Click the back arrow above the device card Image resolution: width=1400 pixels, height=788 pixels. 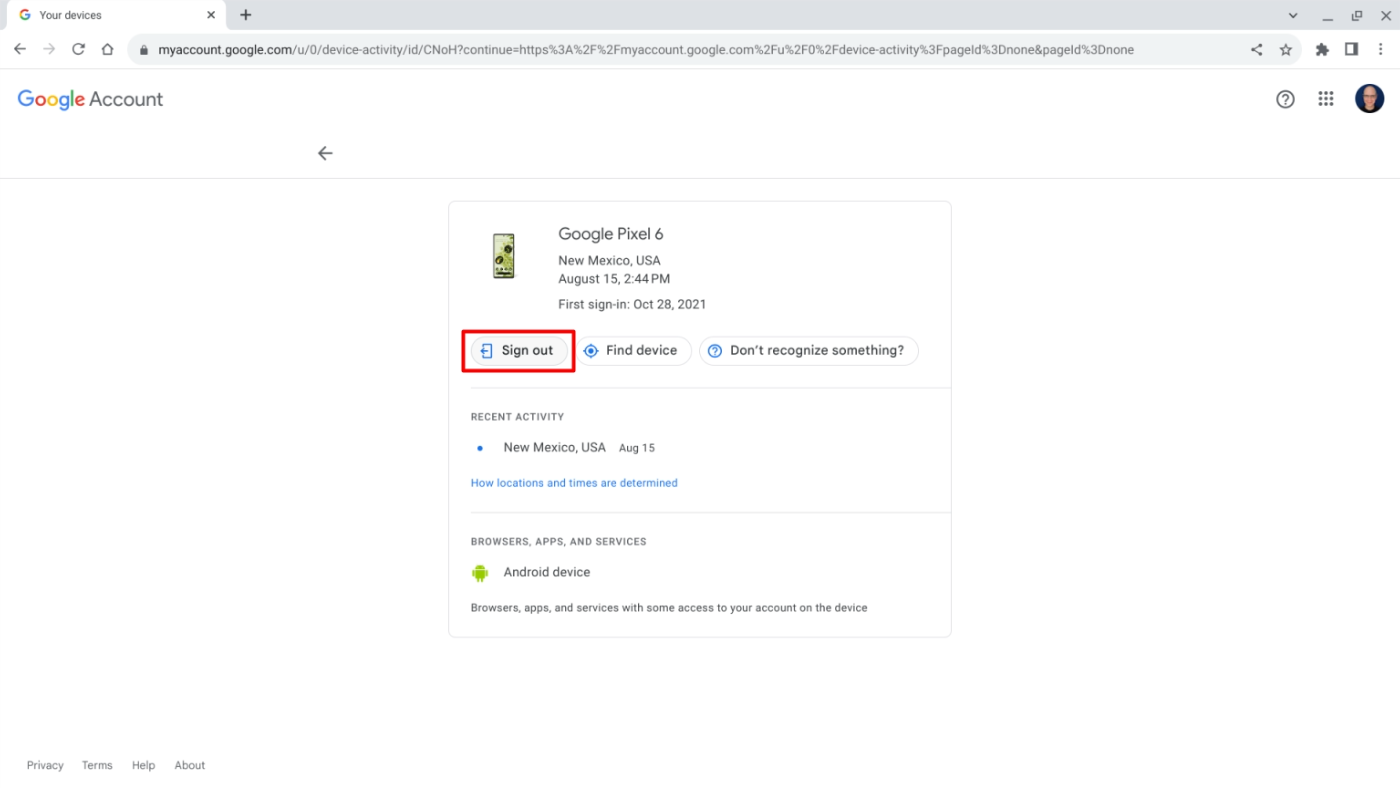click(x=324, y=152)
